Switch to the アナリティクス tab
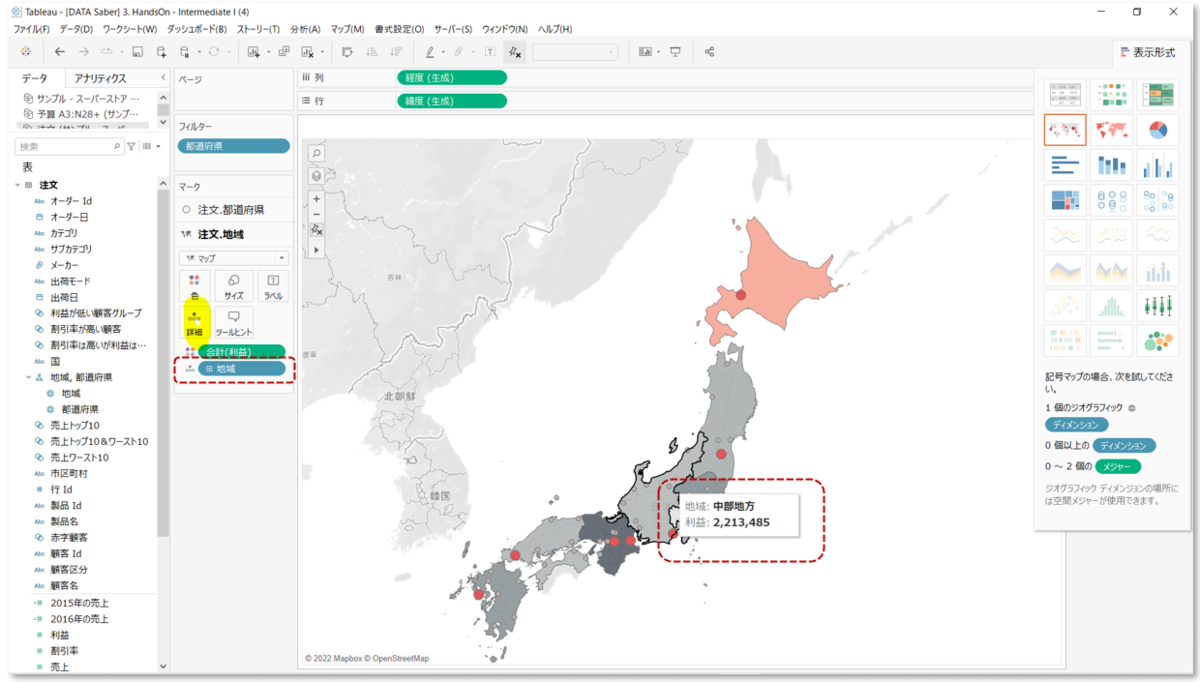 tap(100, 78)
